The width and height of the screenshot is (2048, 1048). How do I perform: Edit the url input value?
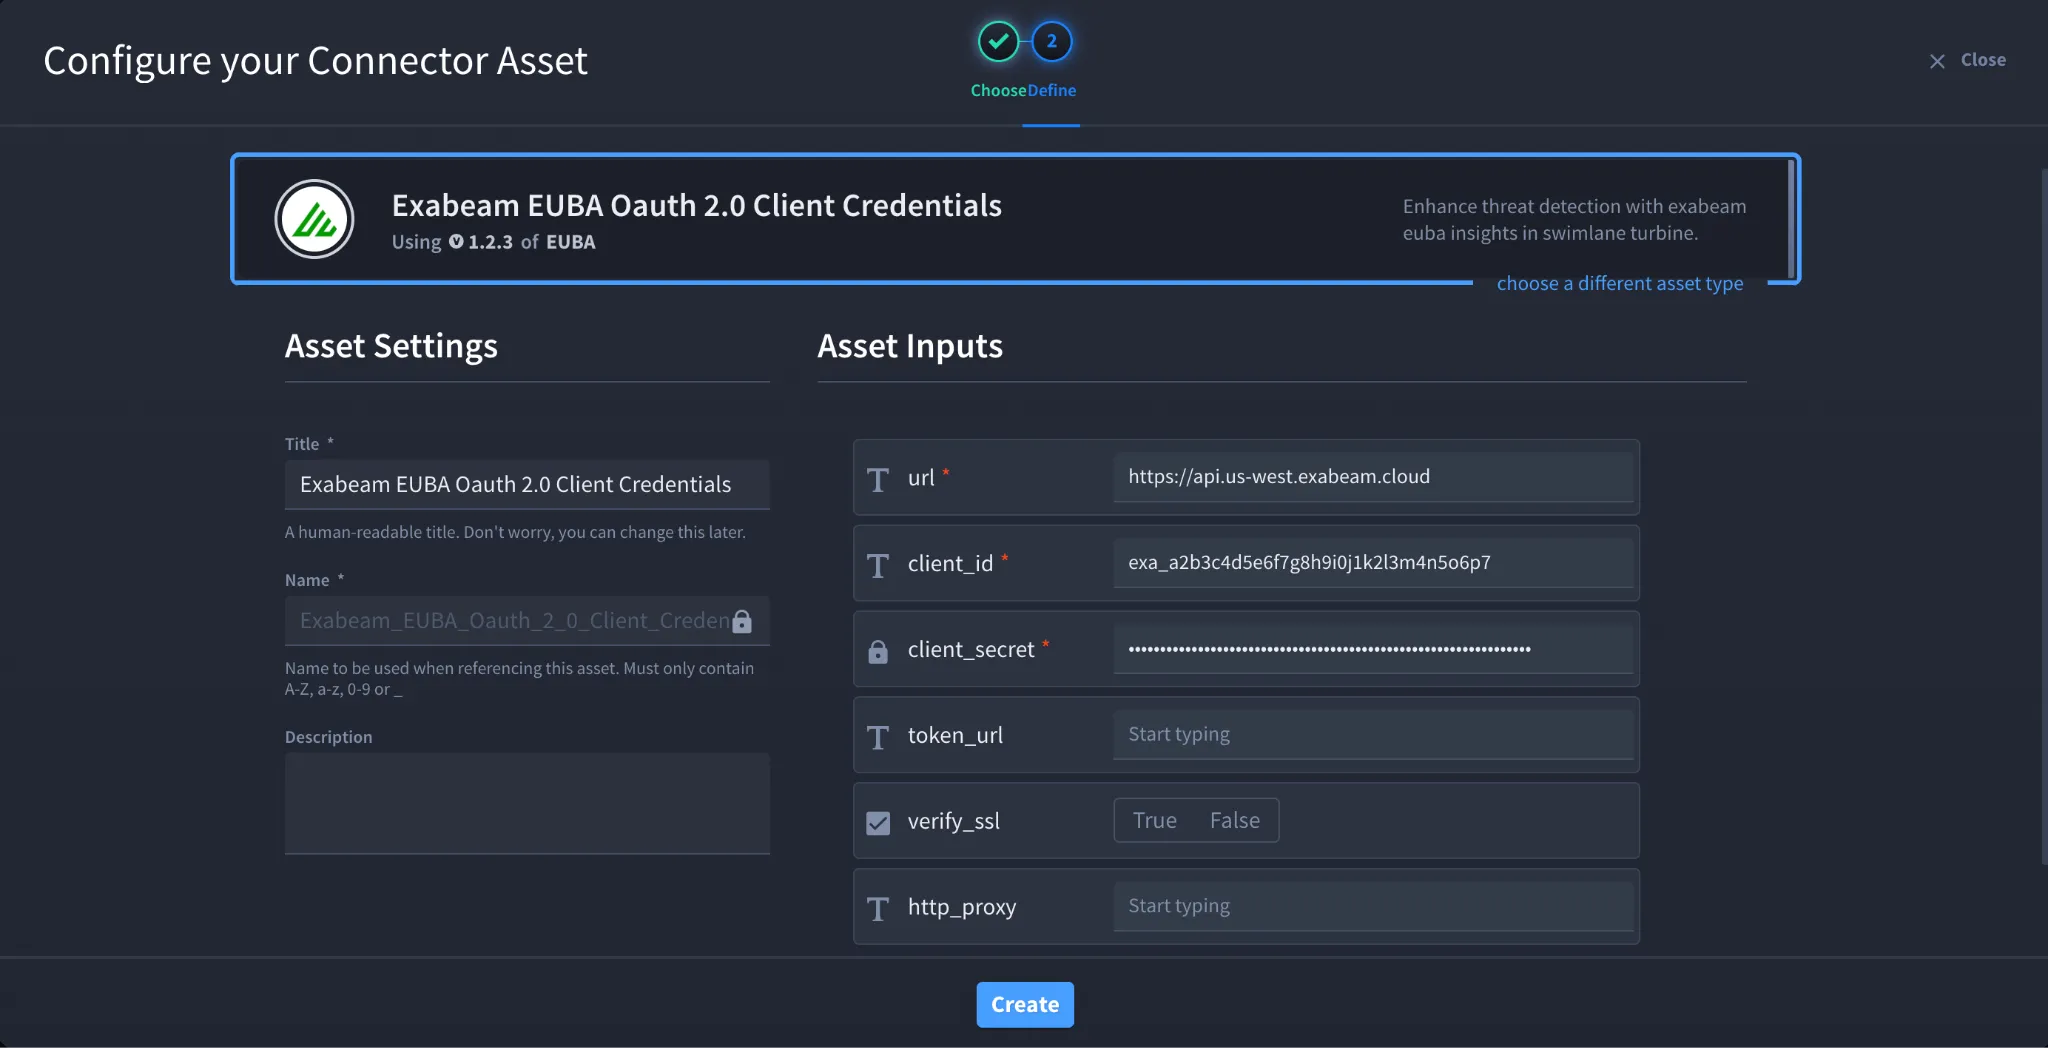pyautogui.click(x=1373, y=477)
